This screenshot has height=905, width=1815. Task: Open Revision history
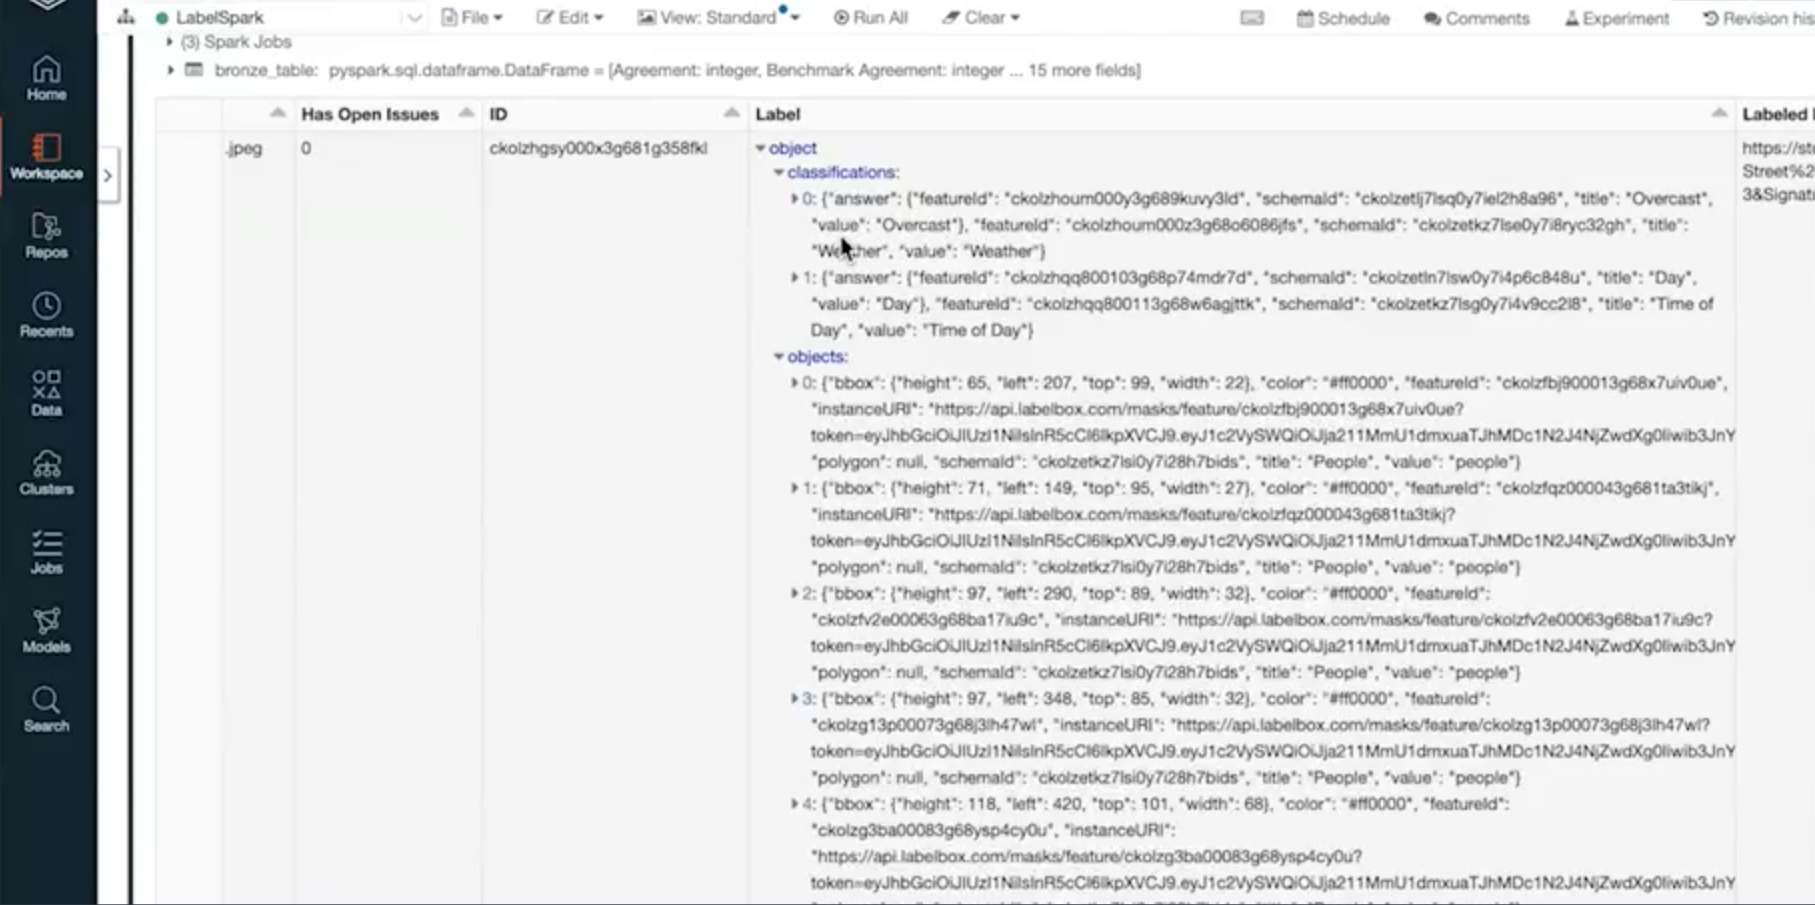coord(1758,18)
